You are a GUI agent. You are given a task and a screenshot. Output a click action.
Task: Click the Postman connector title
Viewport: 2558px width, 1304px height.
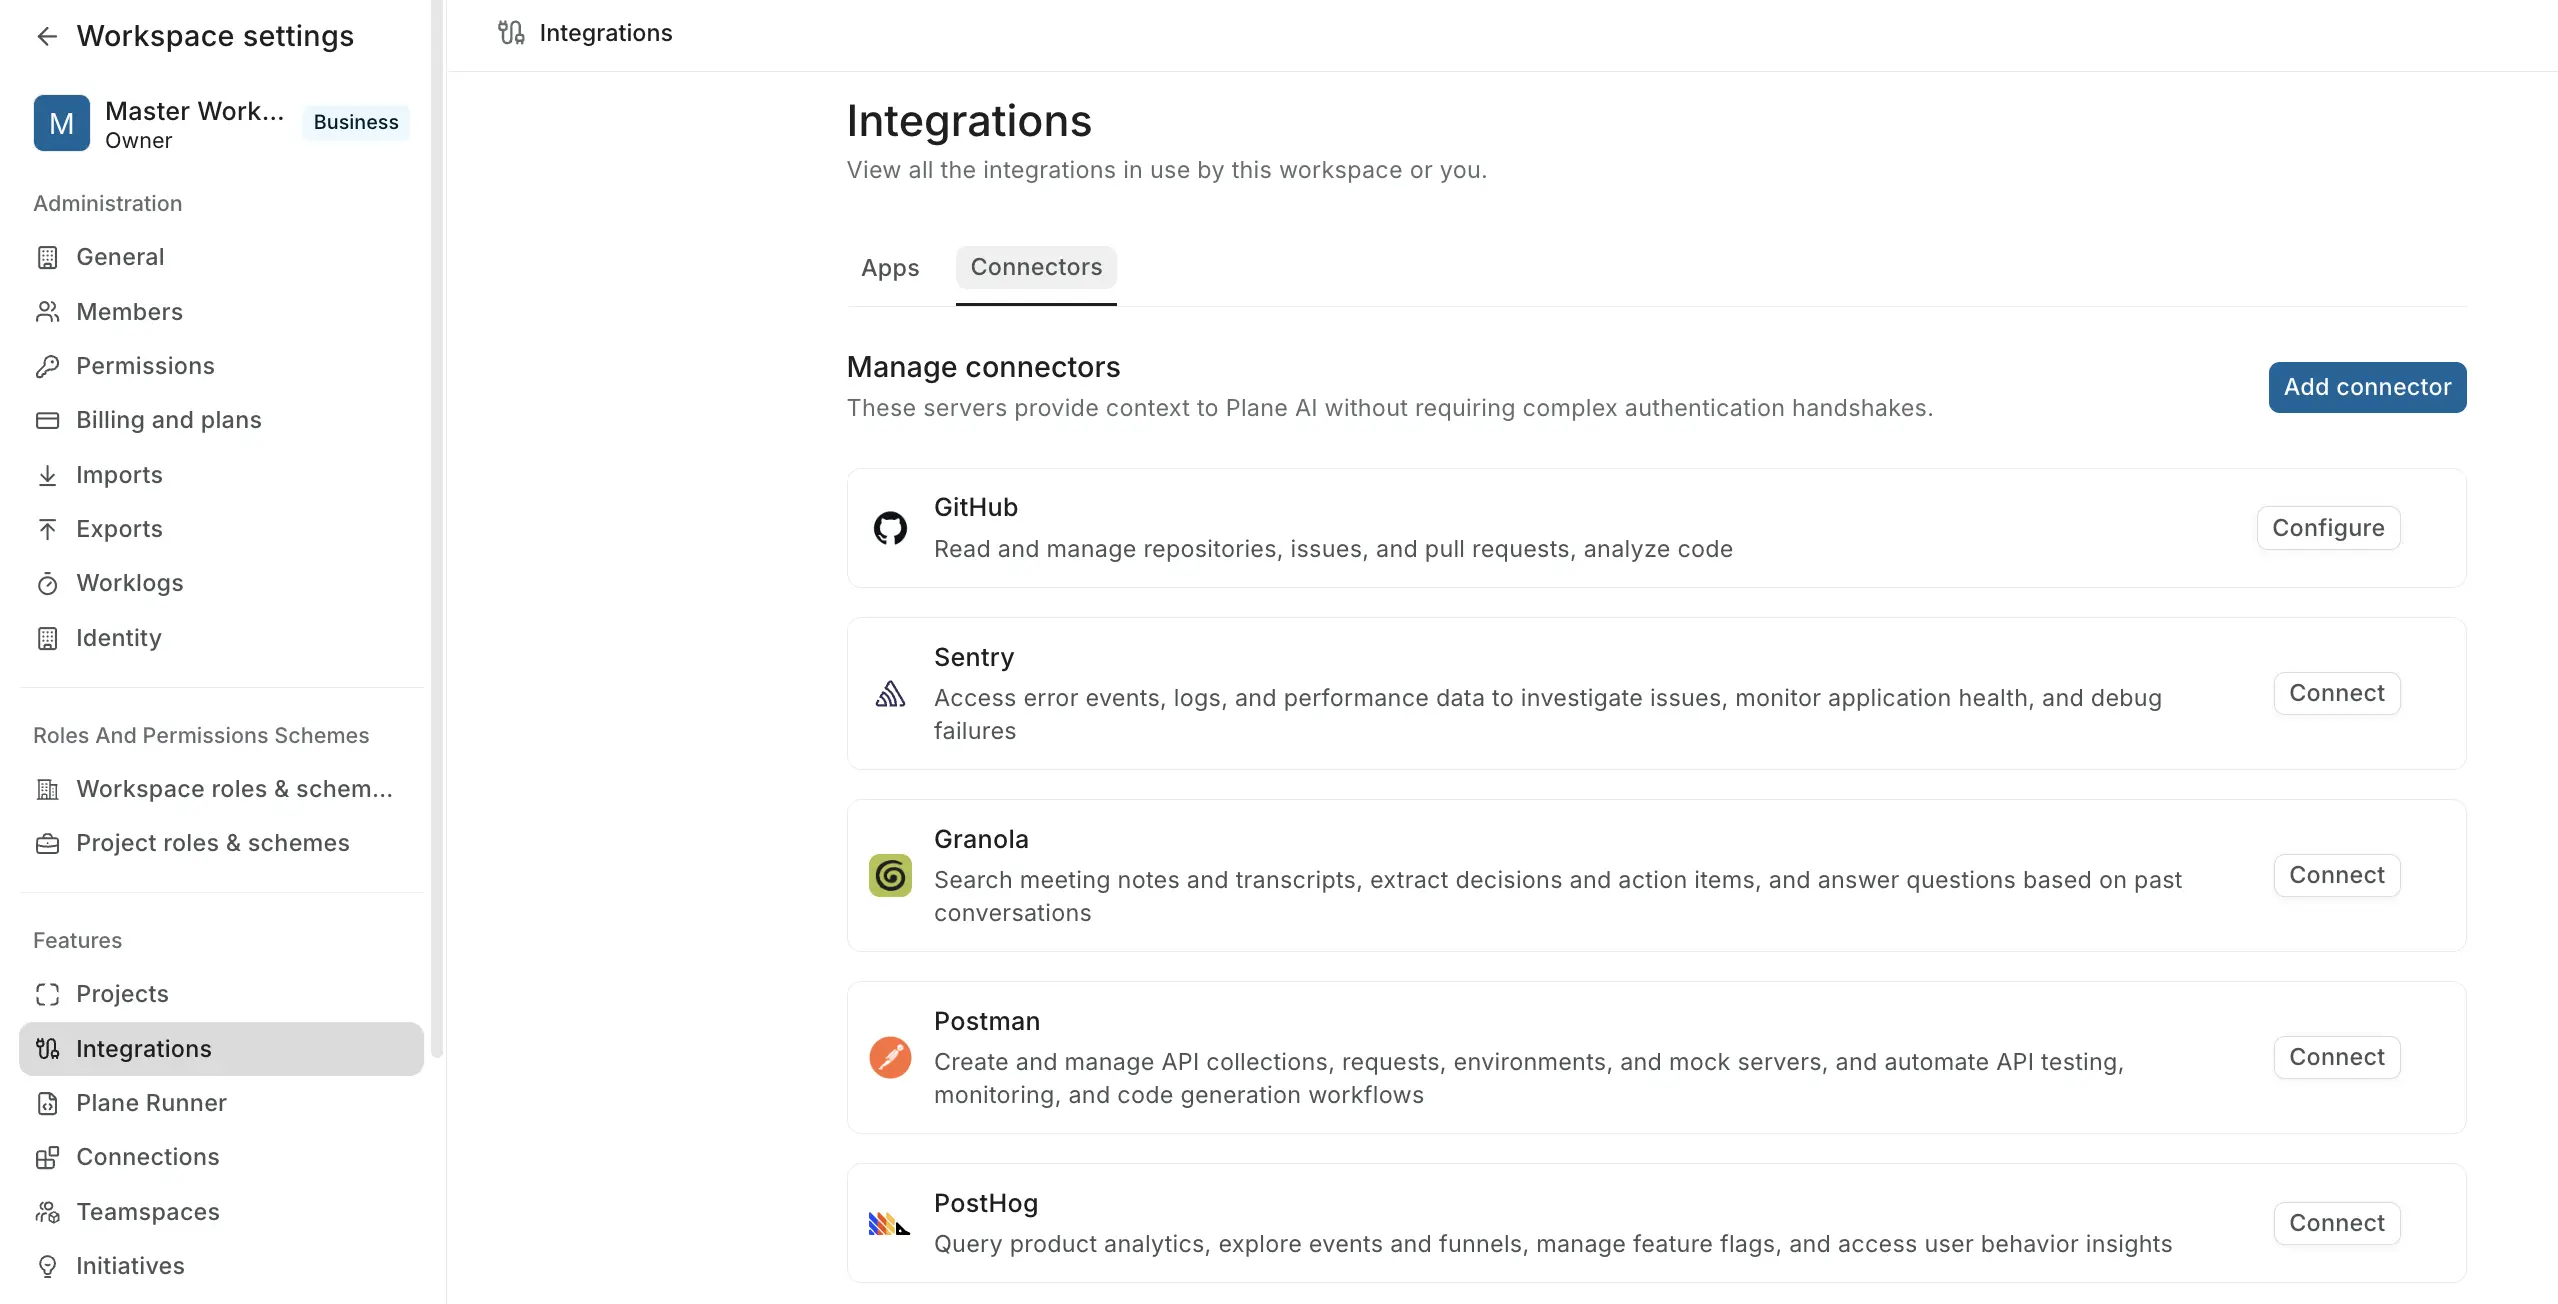[987, 1022]
